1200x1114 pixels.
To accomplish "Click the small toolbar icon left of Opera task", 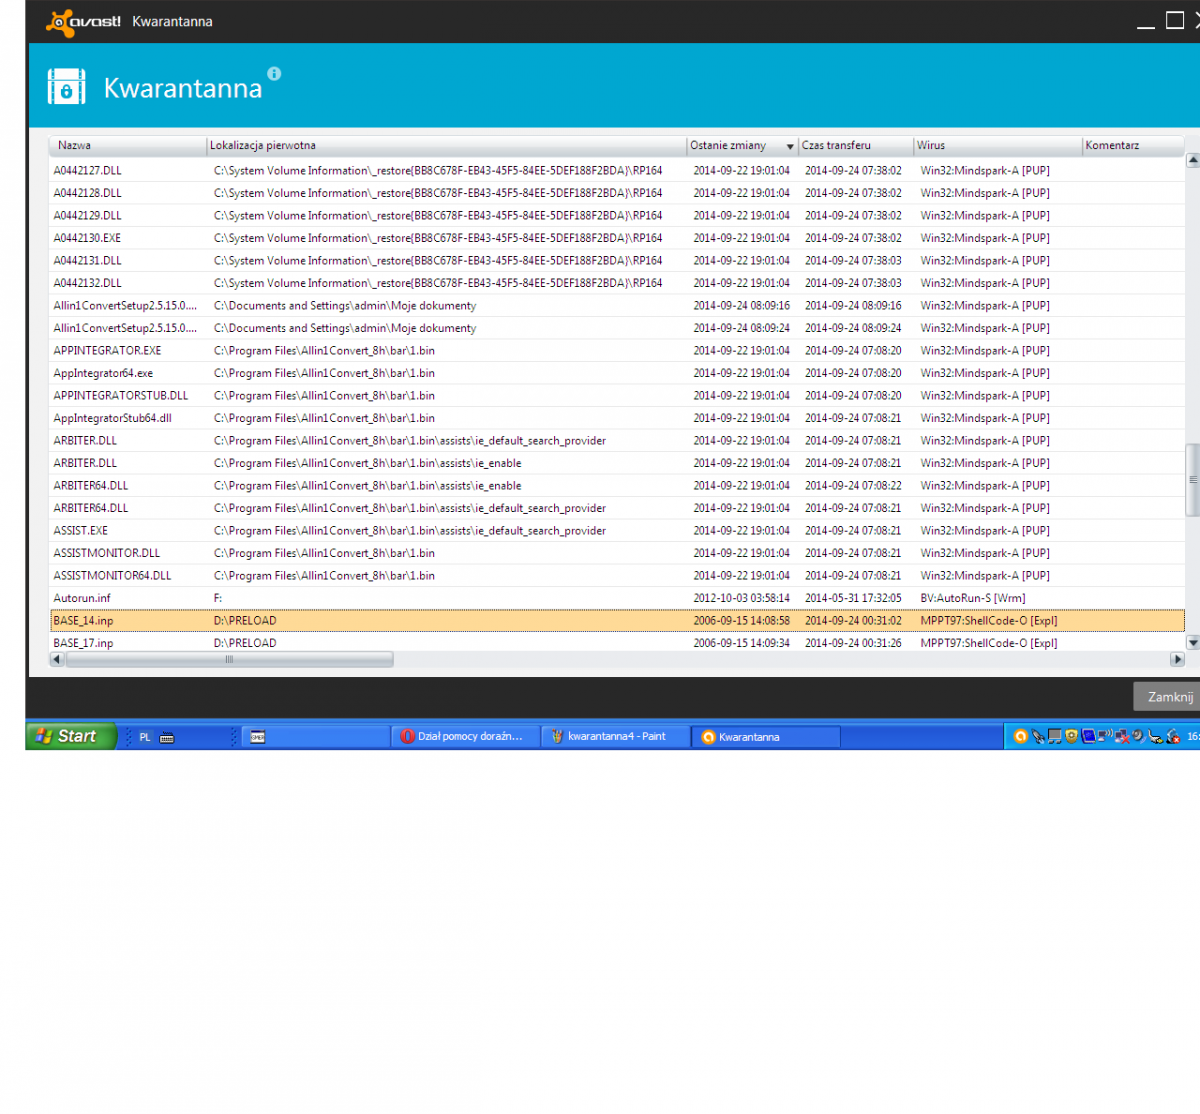I will pyautogui.click(x=257, y=737).
